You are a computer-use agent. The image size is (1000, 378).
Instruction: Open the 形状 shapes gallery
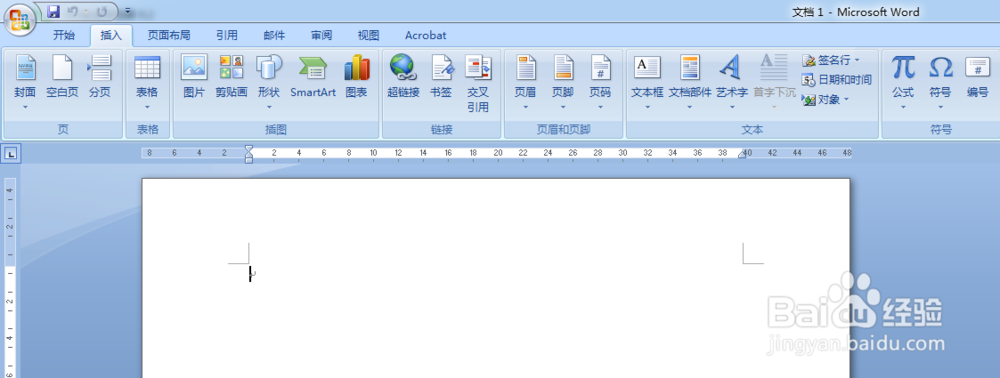pyautogui.click(x=269, y=83)
